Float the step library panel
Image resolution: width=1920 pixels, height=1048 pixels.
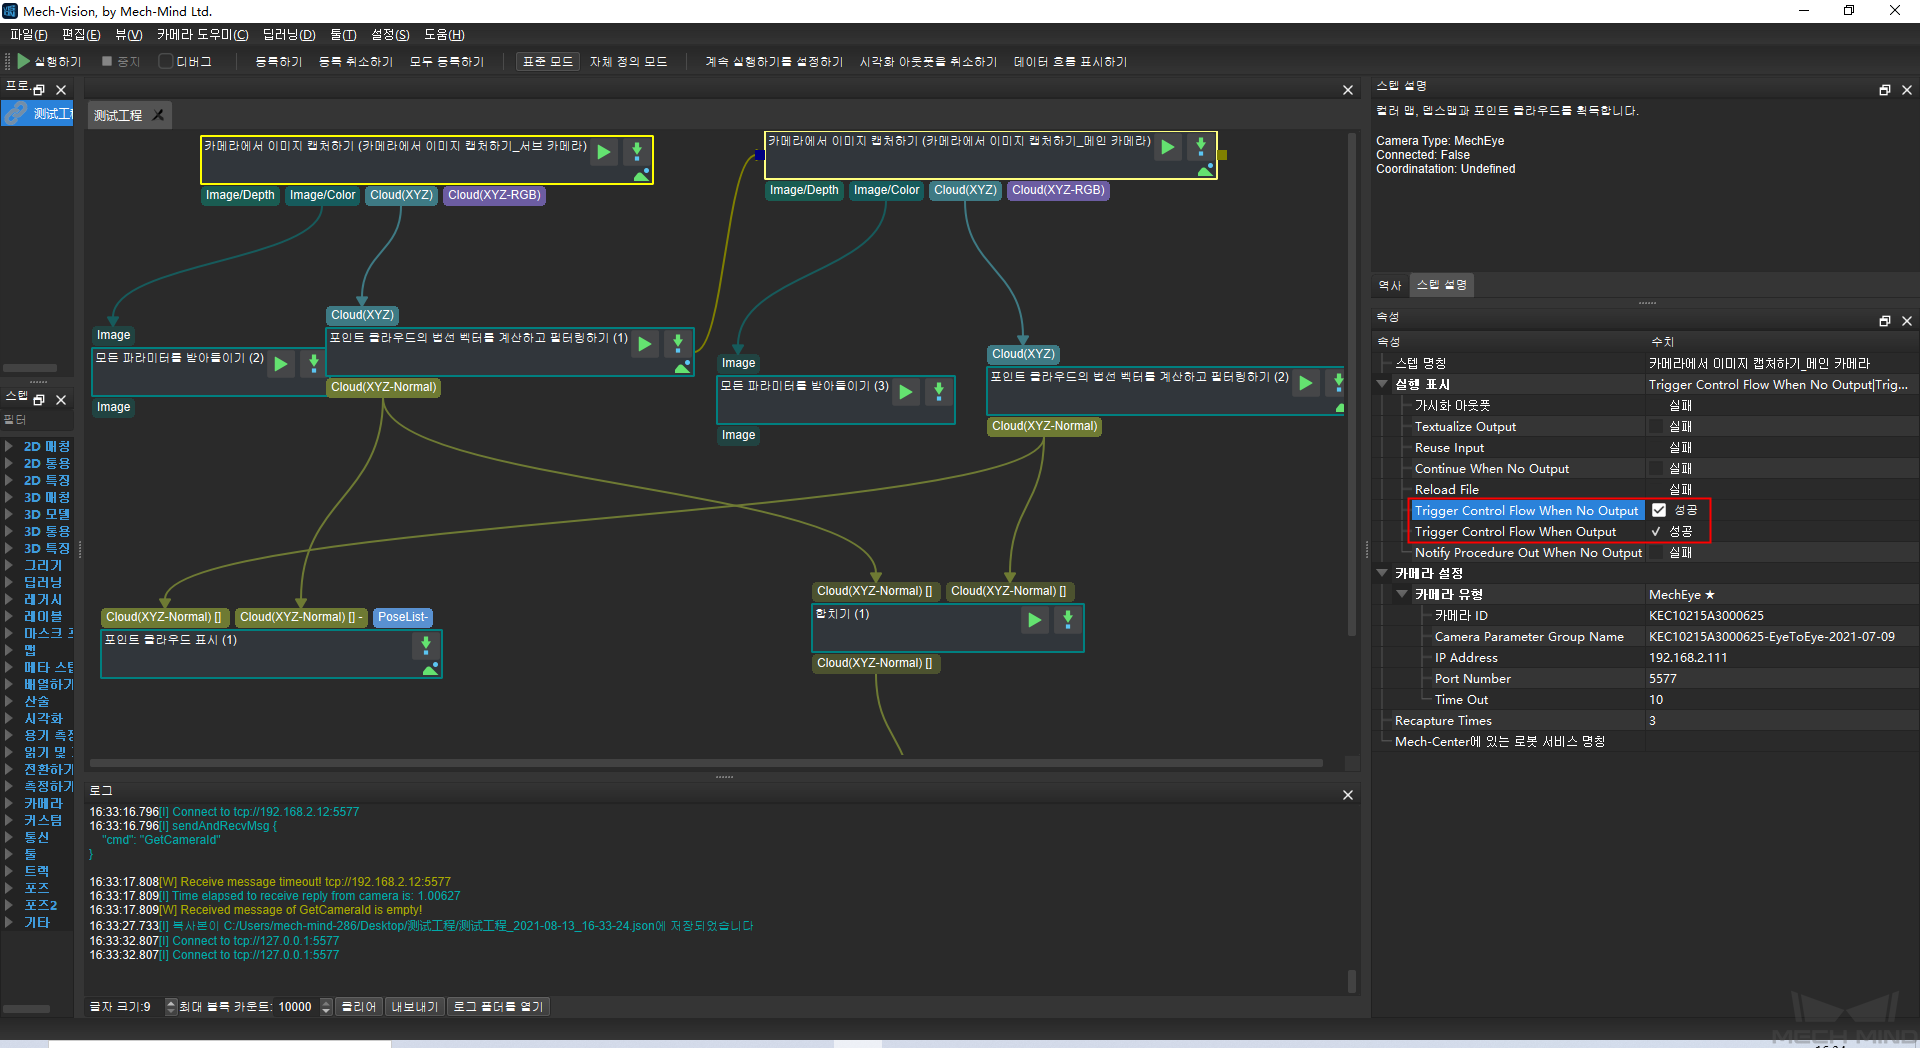pos(39,400)
